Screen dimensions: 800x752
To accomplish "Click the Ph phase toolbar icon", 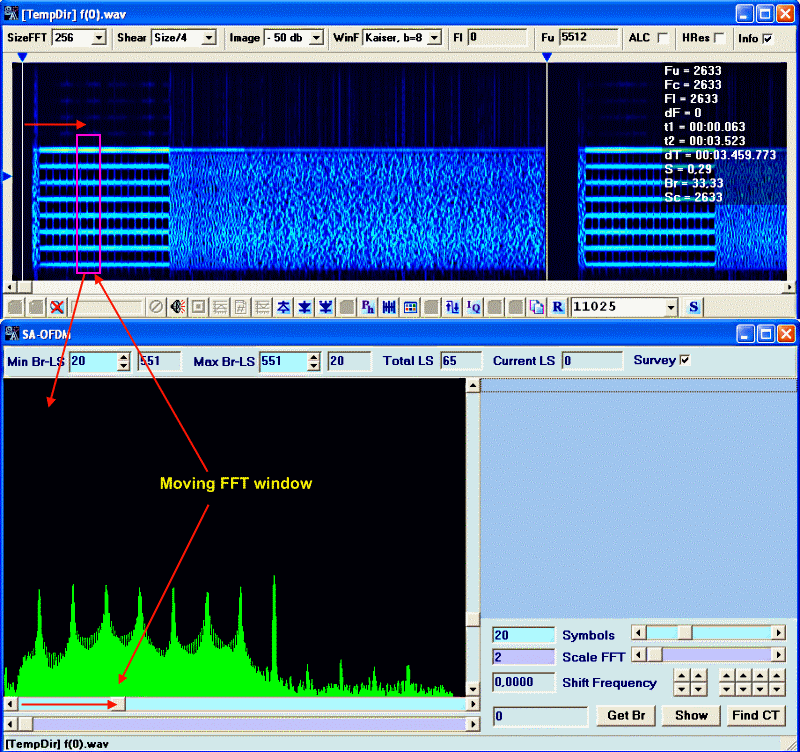I will point(367,307).
